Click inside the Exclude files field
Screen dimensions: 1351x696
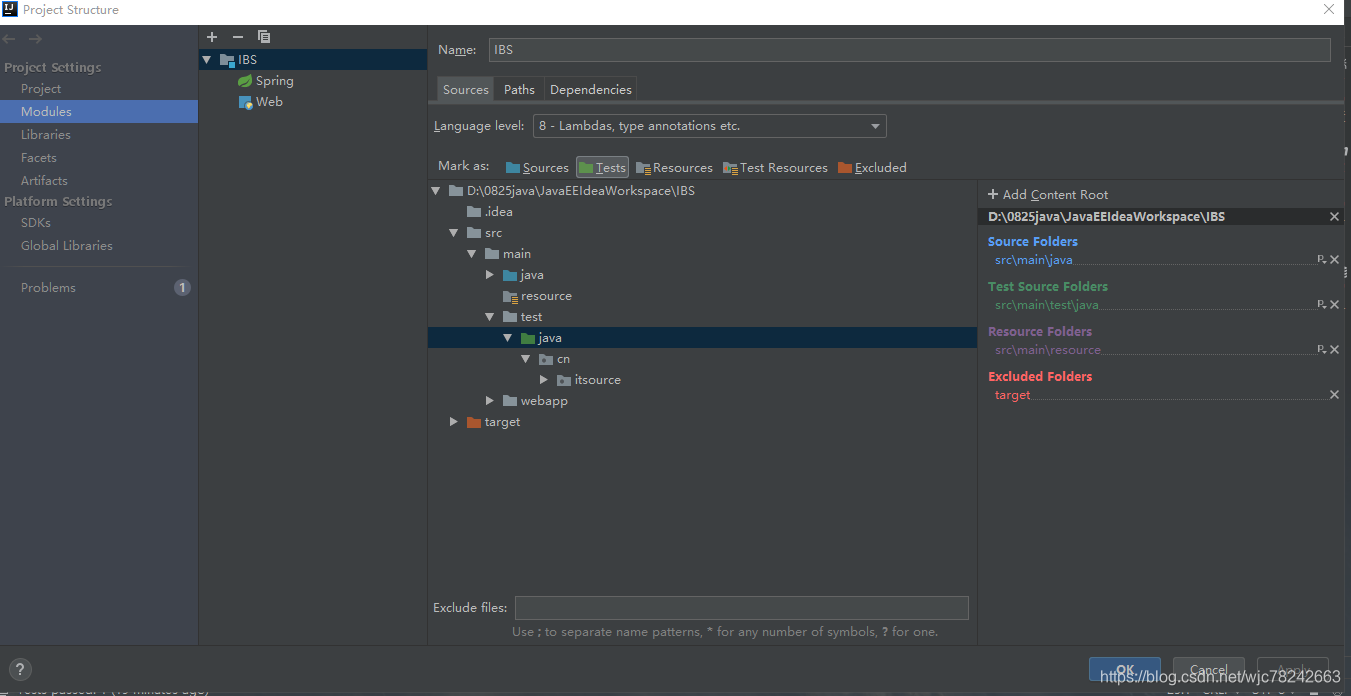(742, 607)
